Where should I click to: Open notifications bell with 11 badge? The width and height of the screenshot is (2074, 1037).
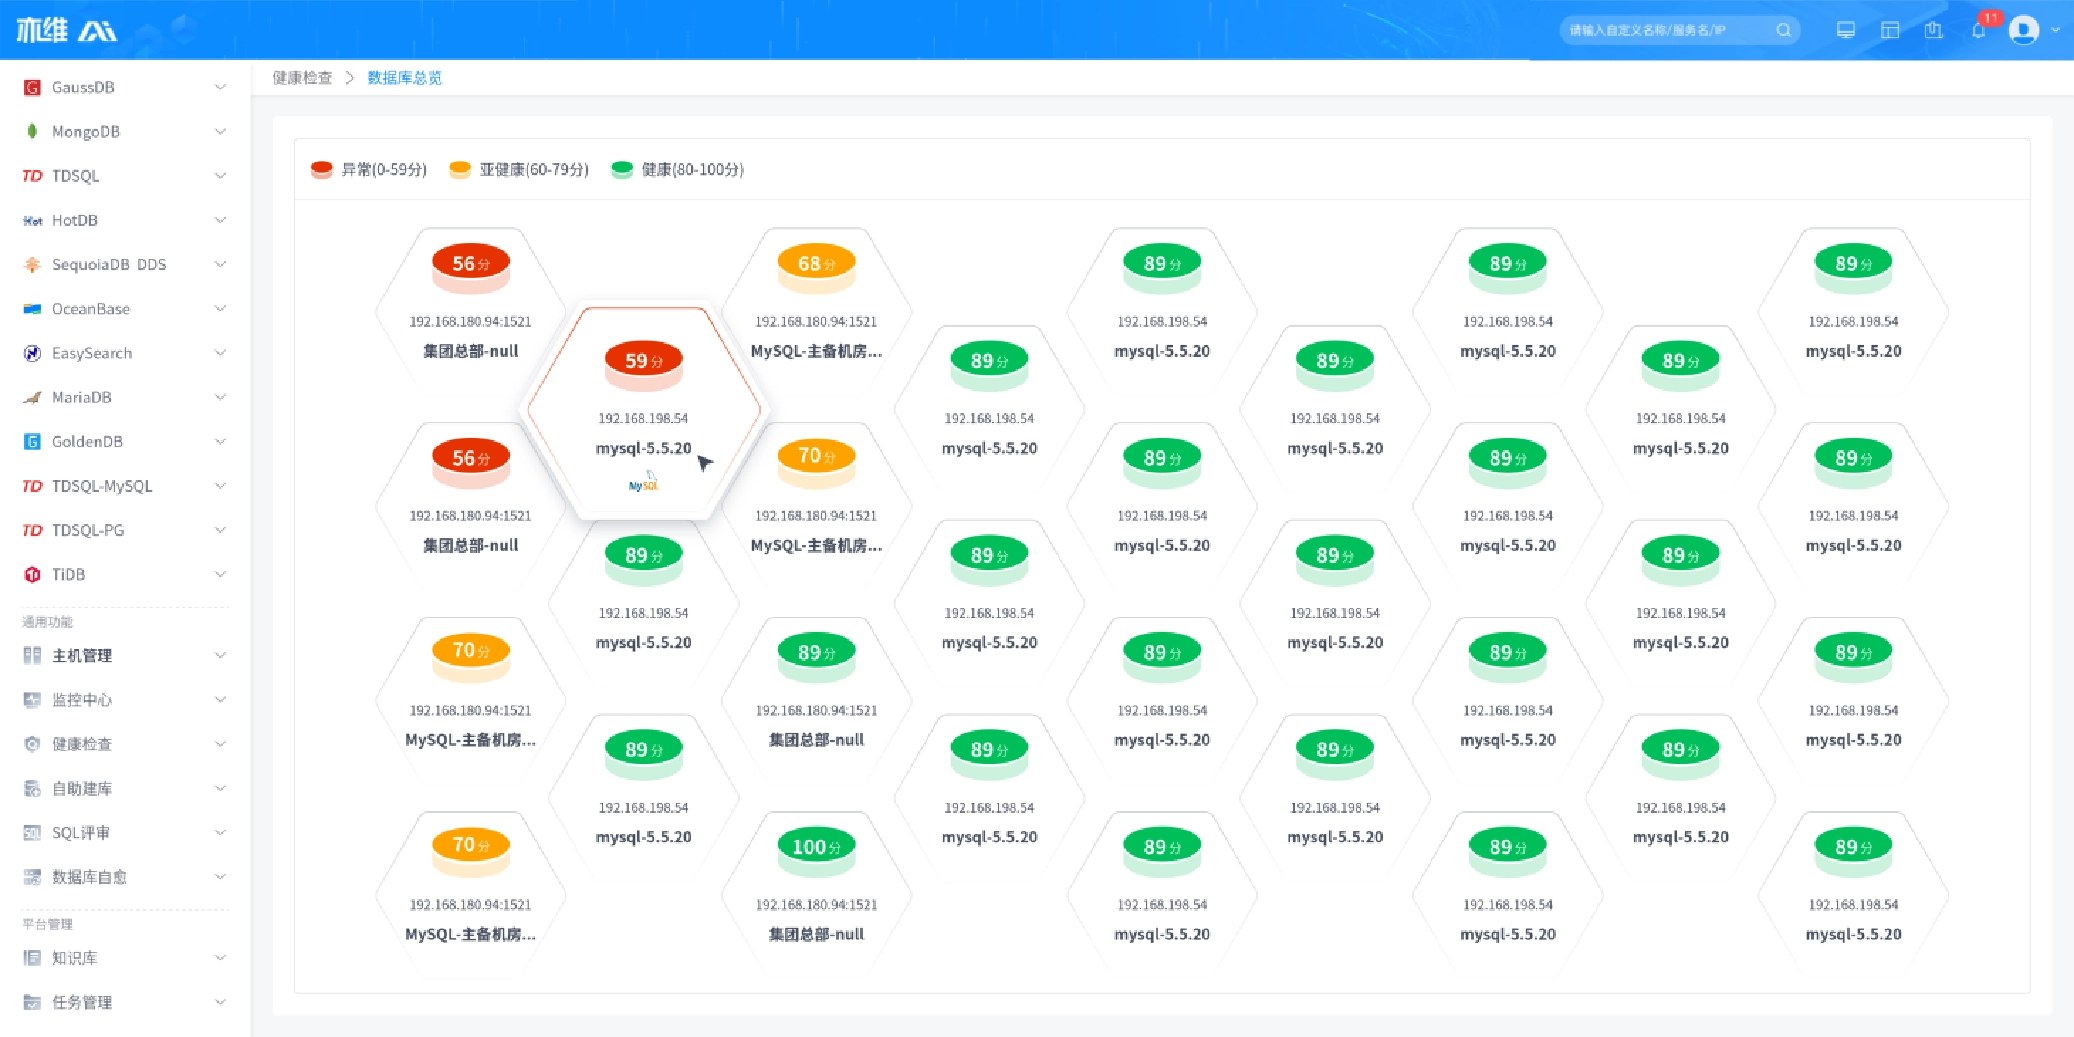click(1978, 30)
